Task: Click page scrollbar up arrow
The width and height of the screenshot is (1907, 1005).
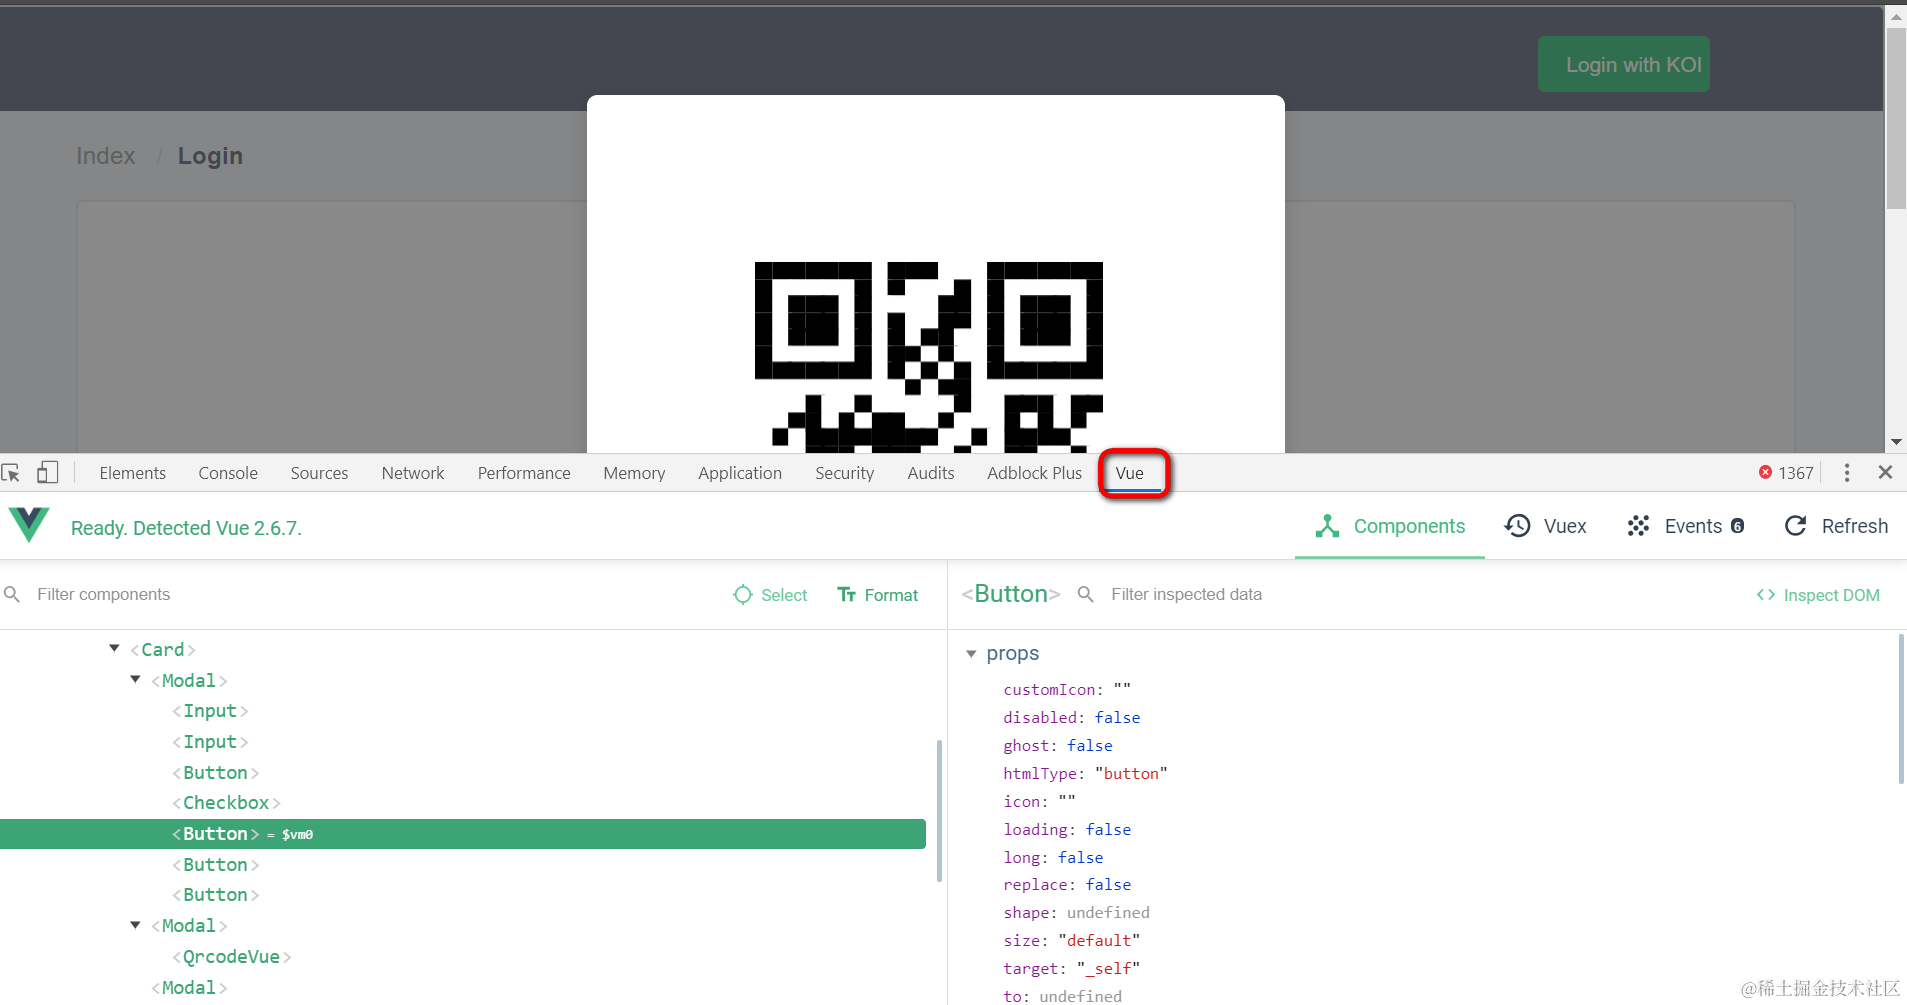Action: click(x=1896, y=17)
